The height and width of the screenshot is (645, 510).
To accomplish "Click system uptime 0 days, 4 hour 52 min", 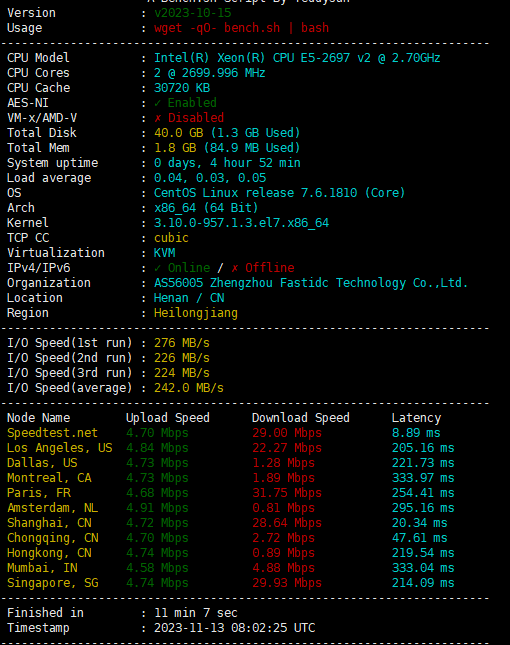I will pyautogui.click(x=227, y=163).
